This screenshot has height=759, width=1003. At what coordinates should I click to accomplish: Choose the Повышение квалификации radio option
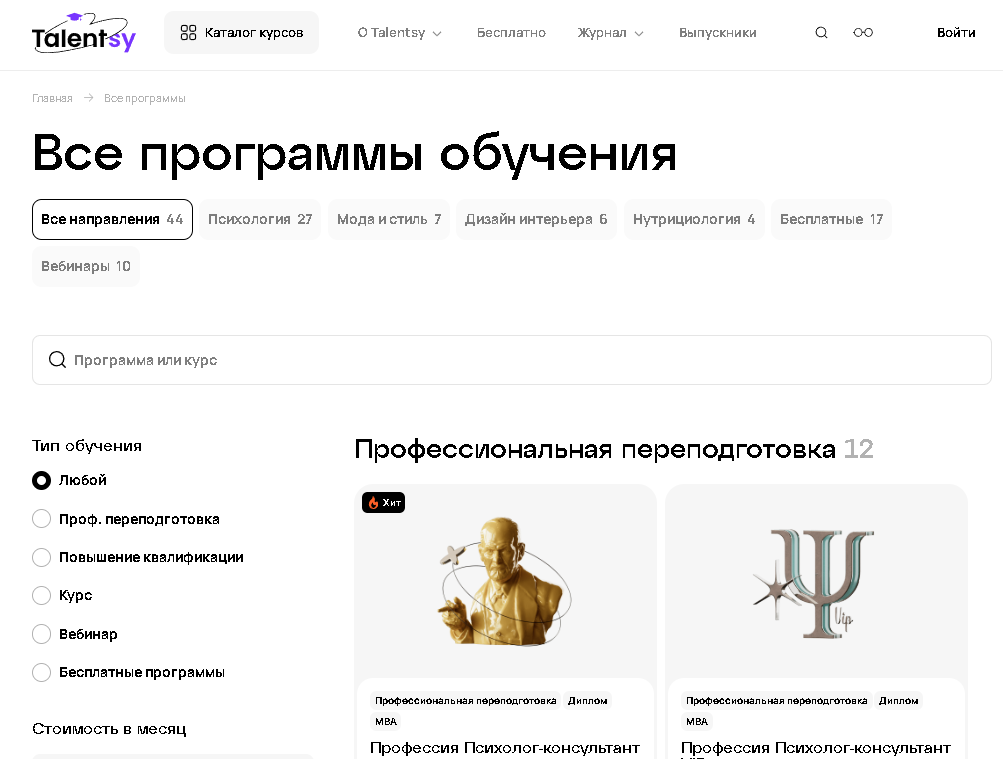pyautogui.click(x=42, y=557)
